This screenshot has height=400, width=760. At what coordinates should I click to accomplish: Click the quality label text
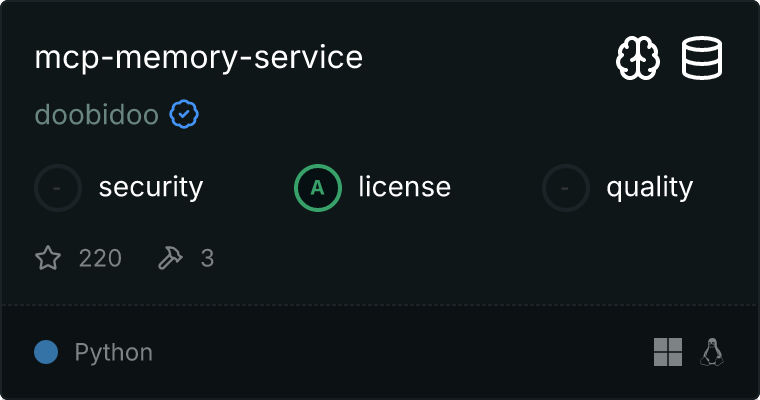pos(649,187)
